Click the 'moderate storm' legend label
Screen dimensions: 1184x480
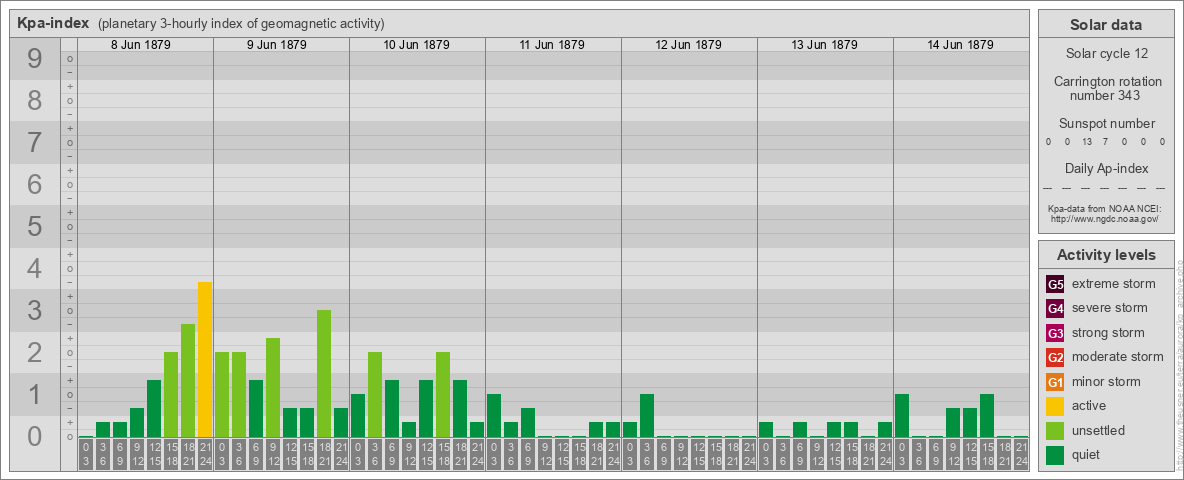[1118, 357]
